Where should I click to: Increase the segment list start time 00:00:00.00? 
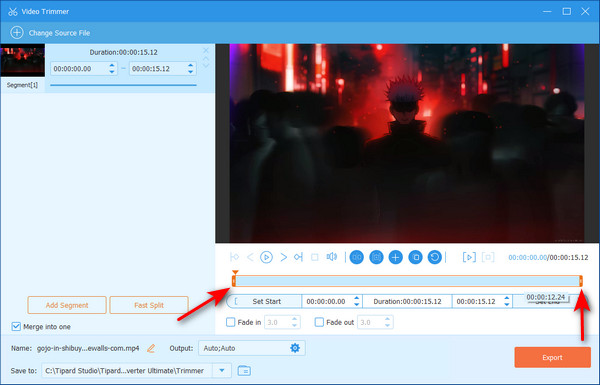(x=112, y=66)
